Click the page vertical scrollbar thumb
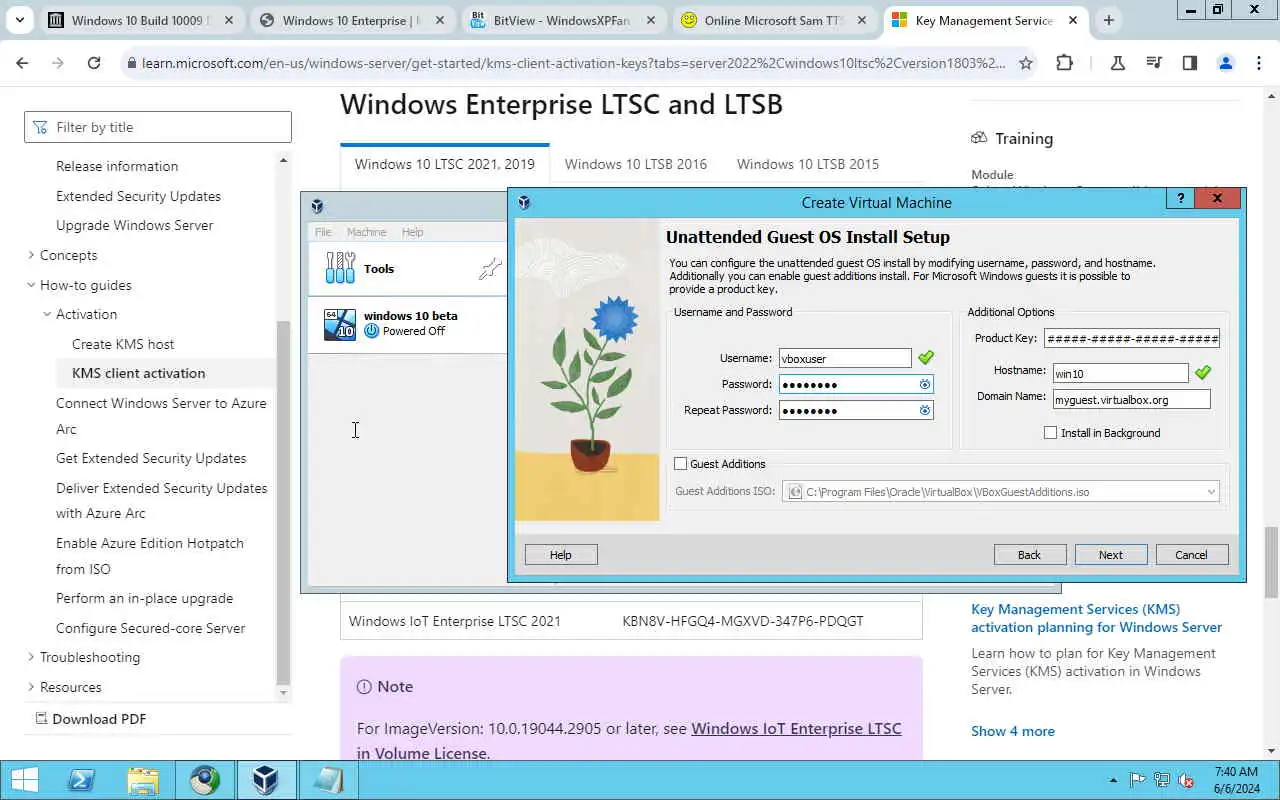 pos(1272,560)
